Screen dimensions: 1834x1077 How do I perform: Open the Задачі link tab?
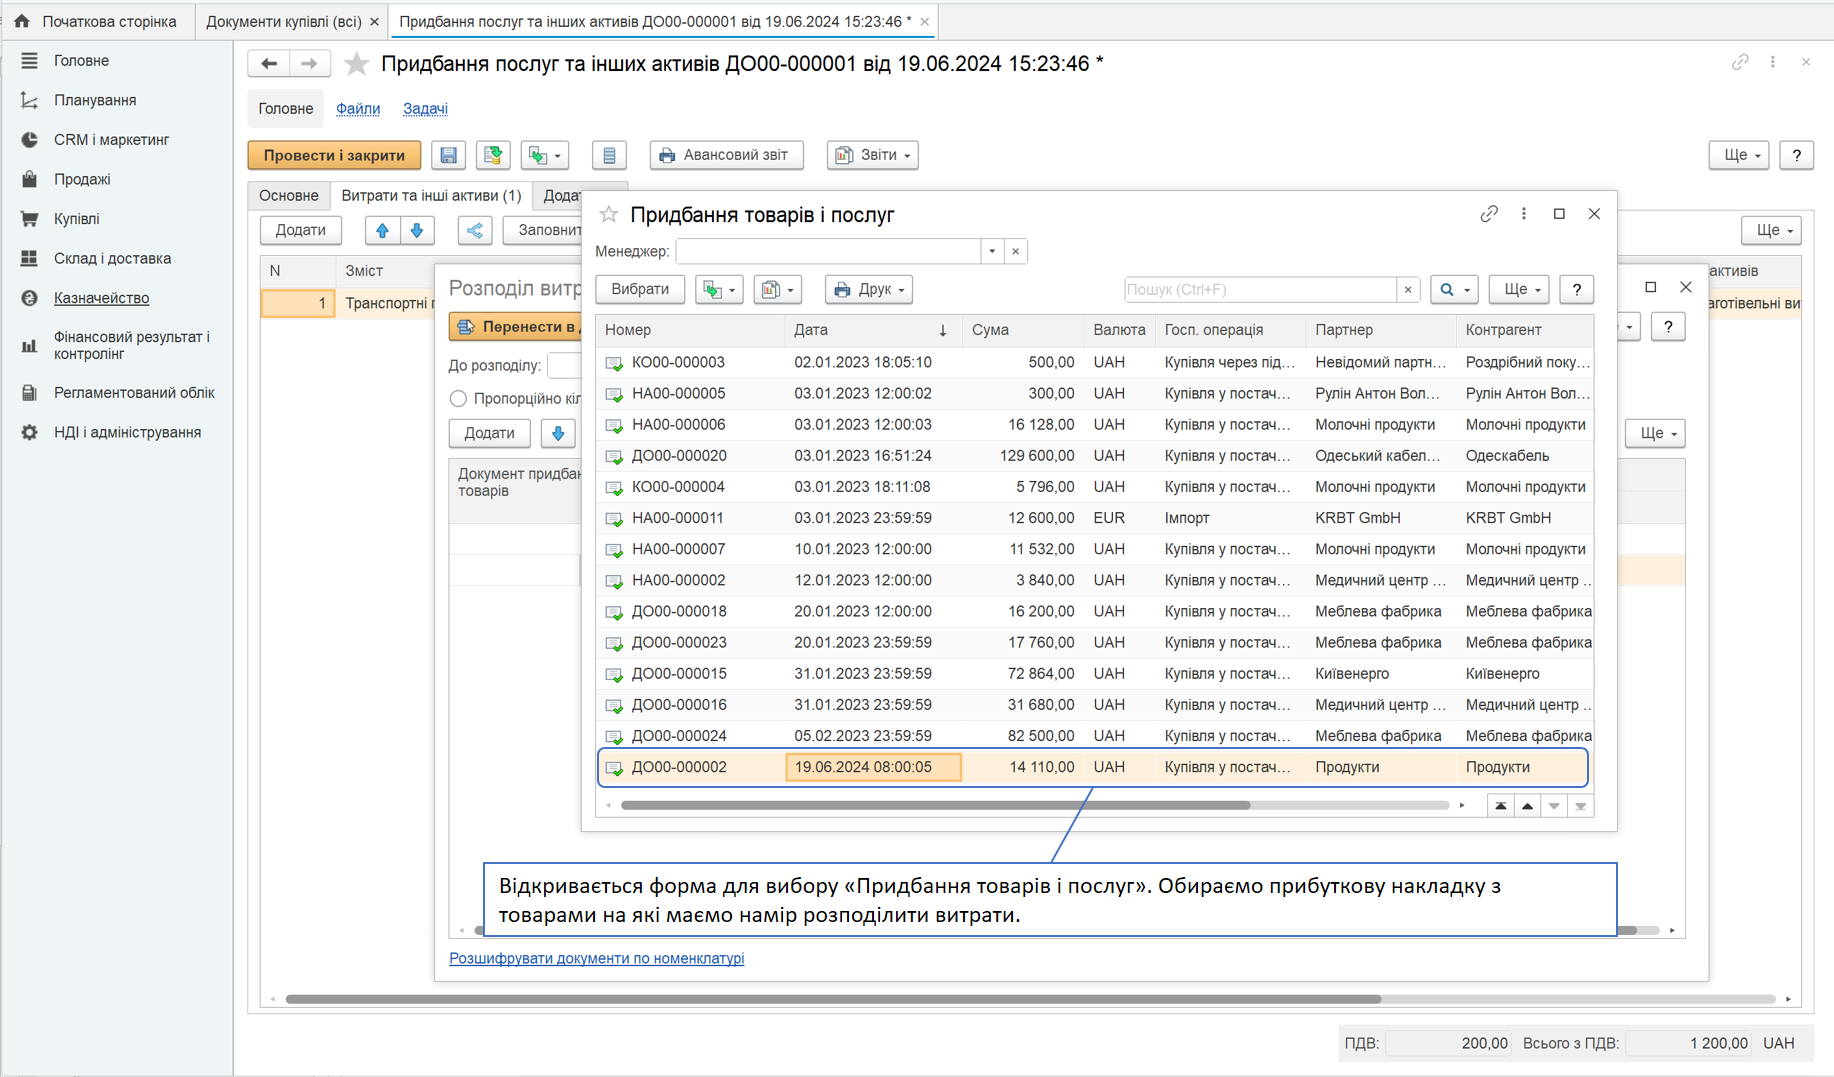[425, 108]
